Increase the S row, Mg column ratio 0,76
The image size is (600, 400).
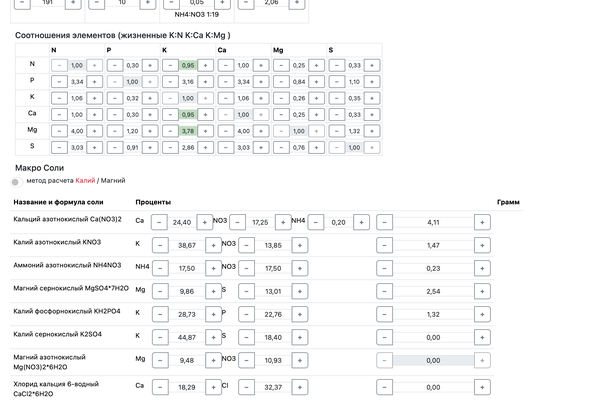pyautogui.click(x=316, y=147)
